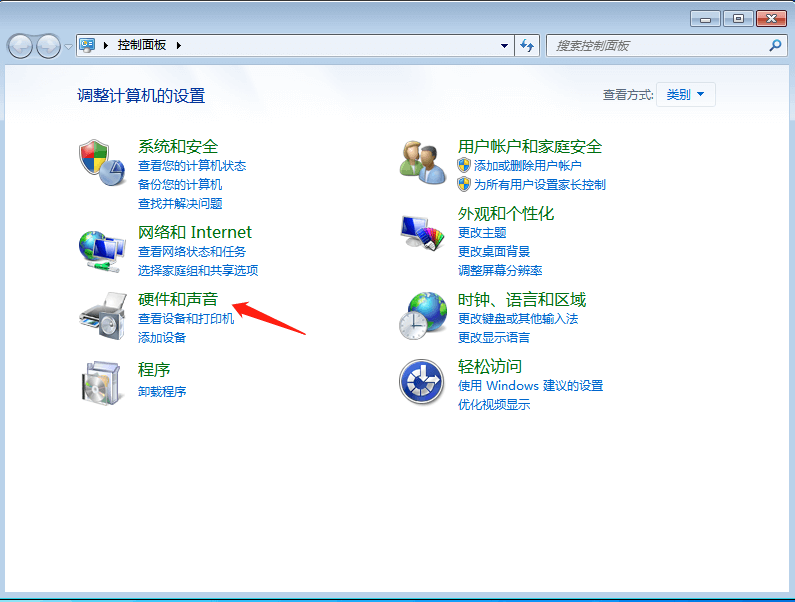Image resolution: width=795 pixels, height=602 pixels.
Task: Open the Appearance monitor and color icon
Action: coord(422,233)
